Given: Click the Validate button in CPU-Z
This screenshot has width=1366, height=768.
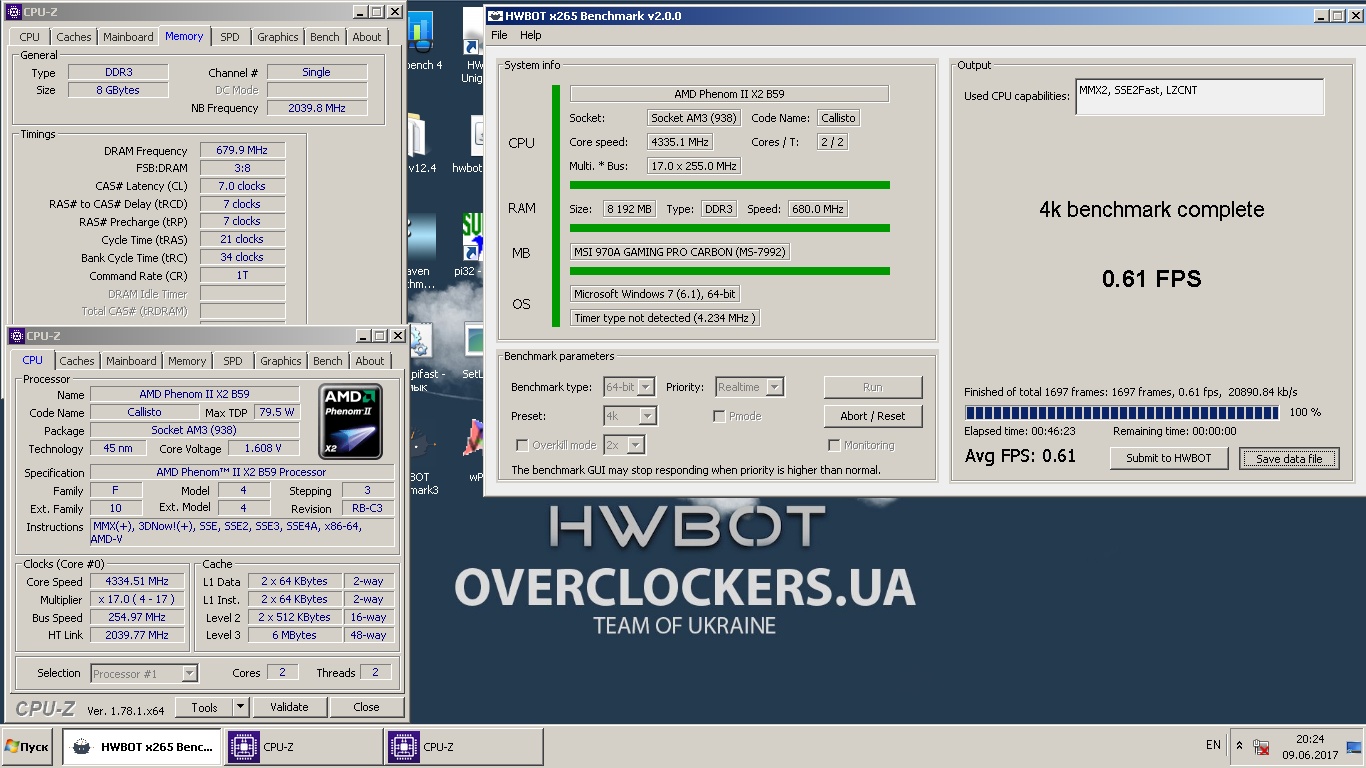Looking at the screenshot, I should [x=289, y=707].
